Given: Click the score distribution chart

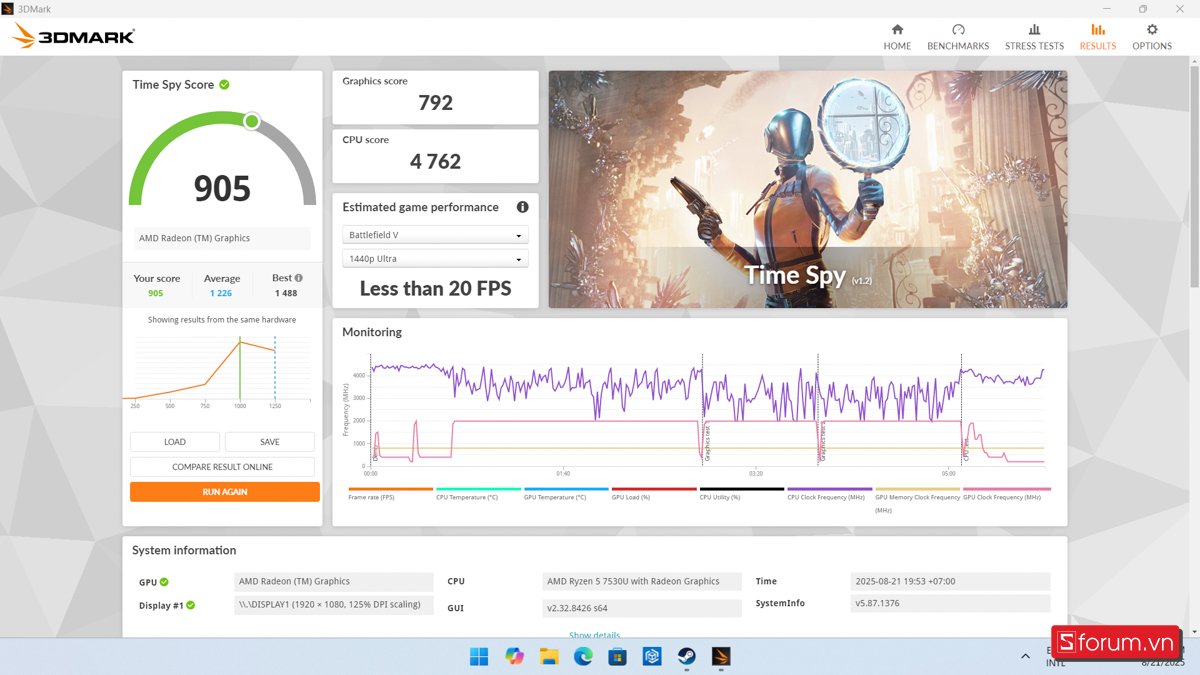Looking at the screenshot, I should pyautogui.click(x=222, y=370).
